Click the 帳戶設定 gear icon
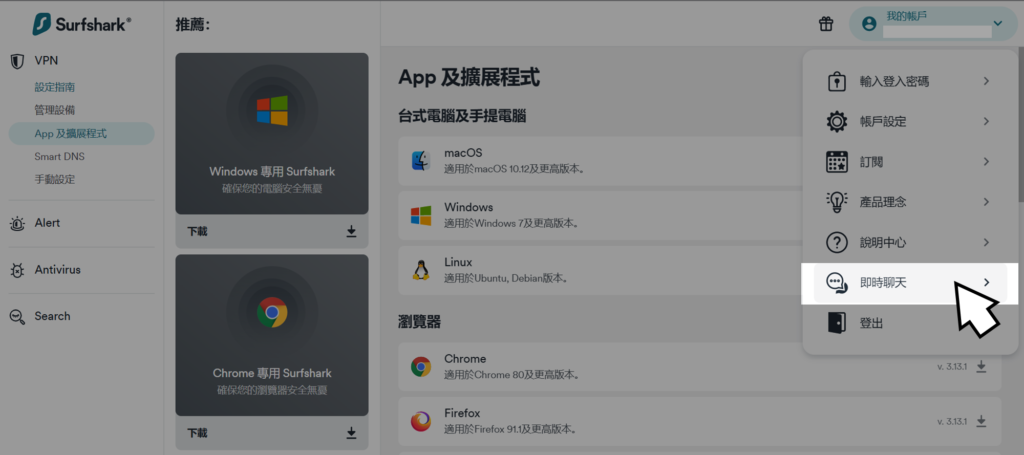1024x455 pixels. (x=837, y=121)
